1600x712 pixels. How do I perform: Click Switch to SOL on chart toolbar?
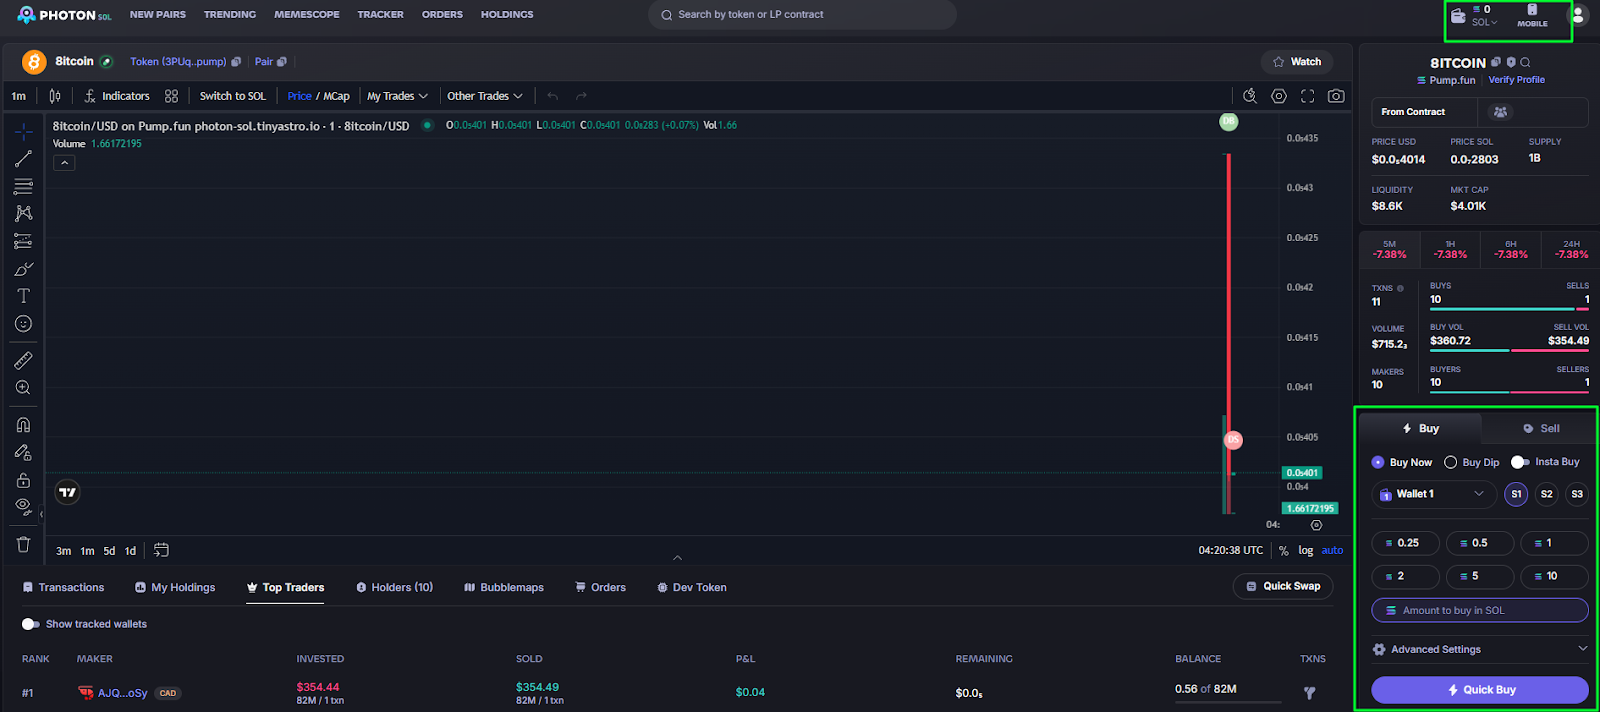233,96
